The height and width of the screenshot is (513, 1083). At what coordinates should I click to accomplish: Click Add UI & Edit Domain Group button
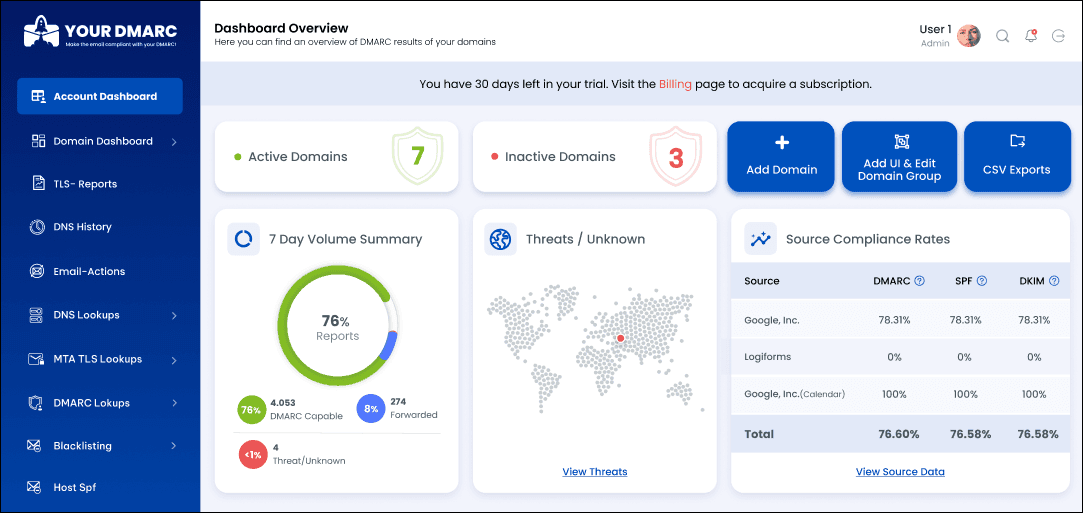899,157
